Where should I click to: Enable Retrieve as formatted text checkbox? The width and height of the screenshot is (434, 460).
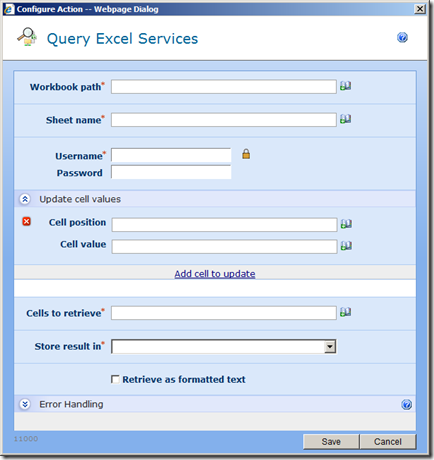tap(115, 379)
